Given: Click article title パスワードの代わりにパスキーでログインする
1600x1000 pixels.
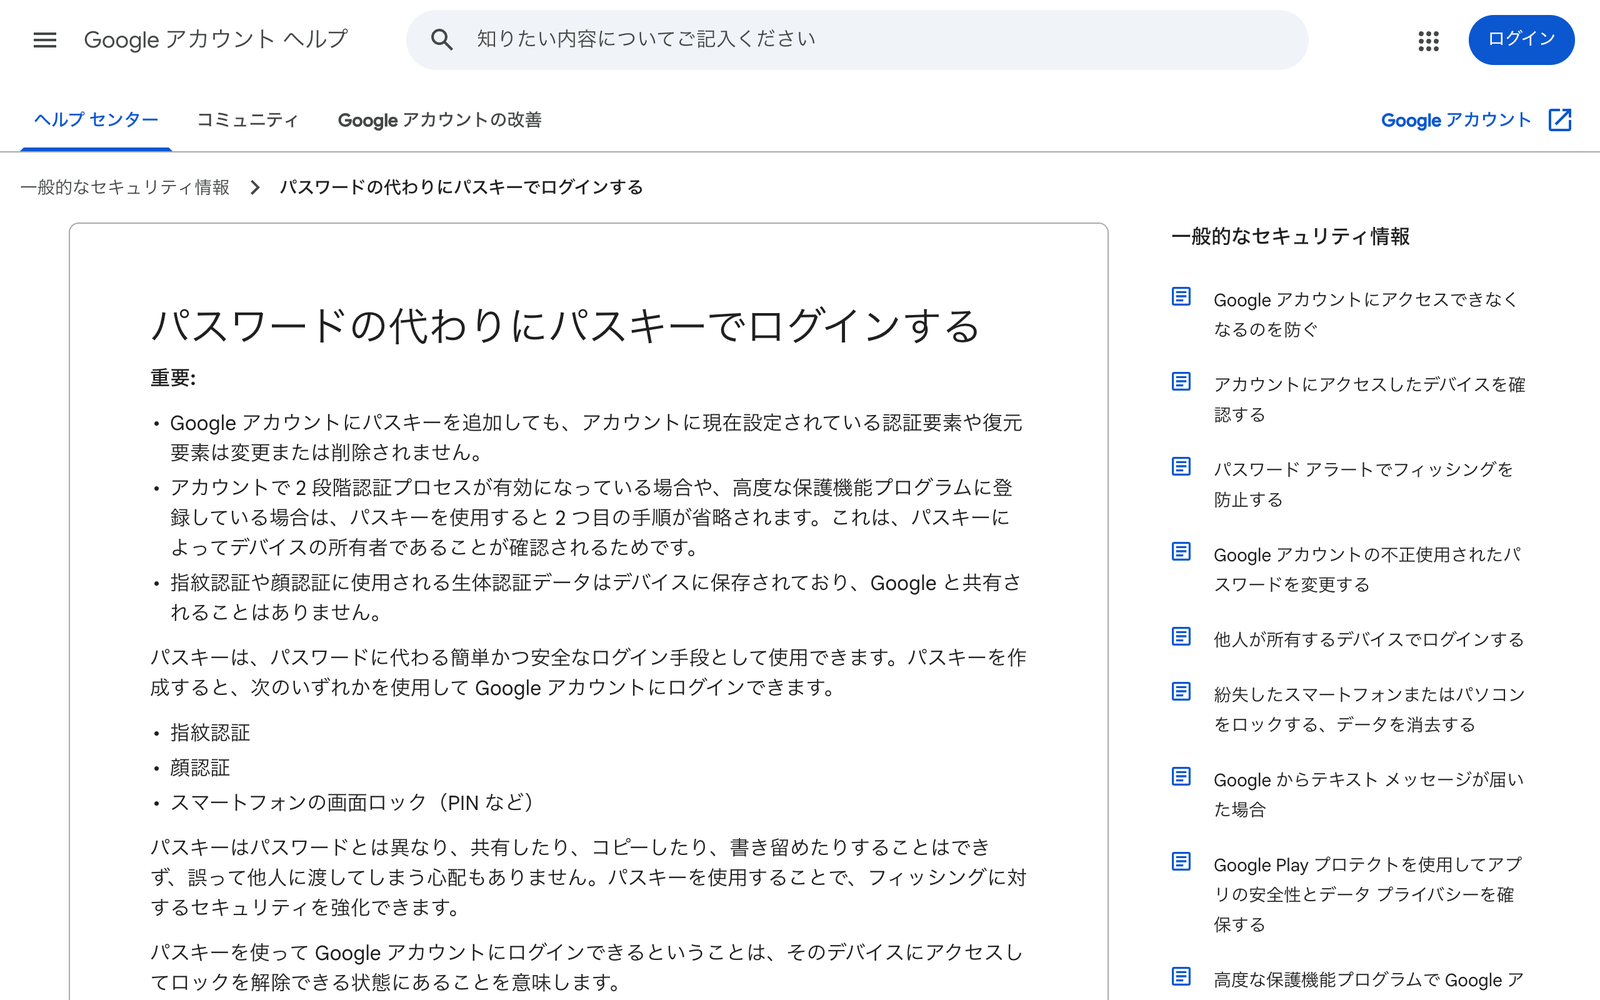Looking at the screenshot, I should tap(565, 326).
